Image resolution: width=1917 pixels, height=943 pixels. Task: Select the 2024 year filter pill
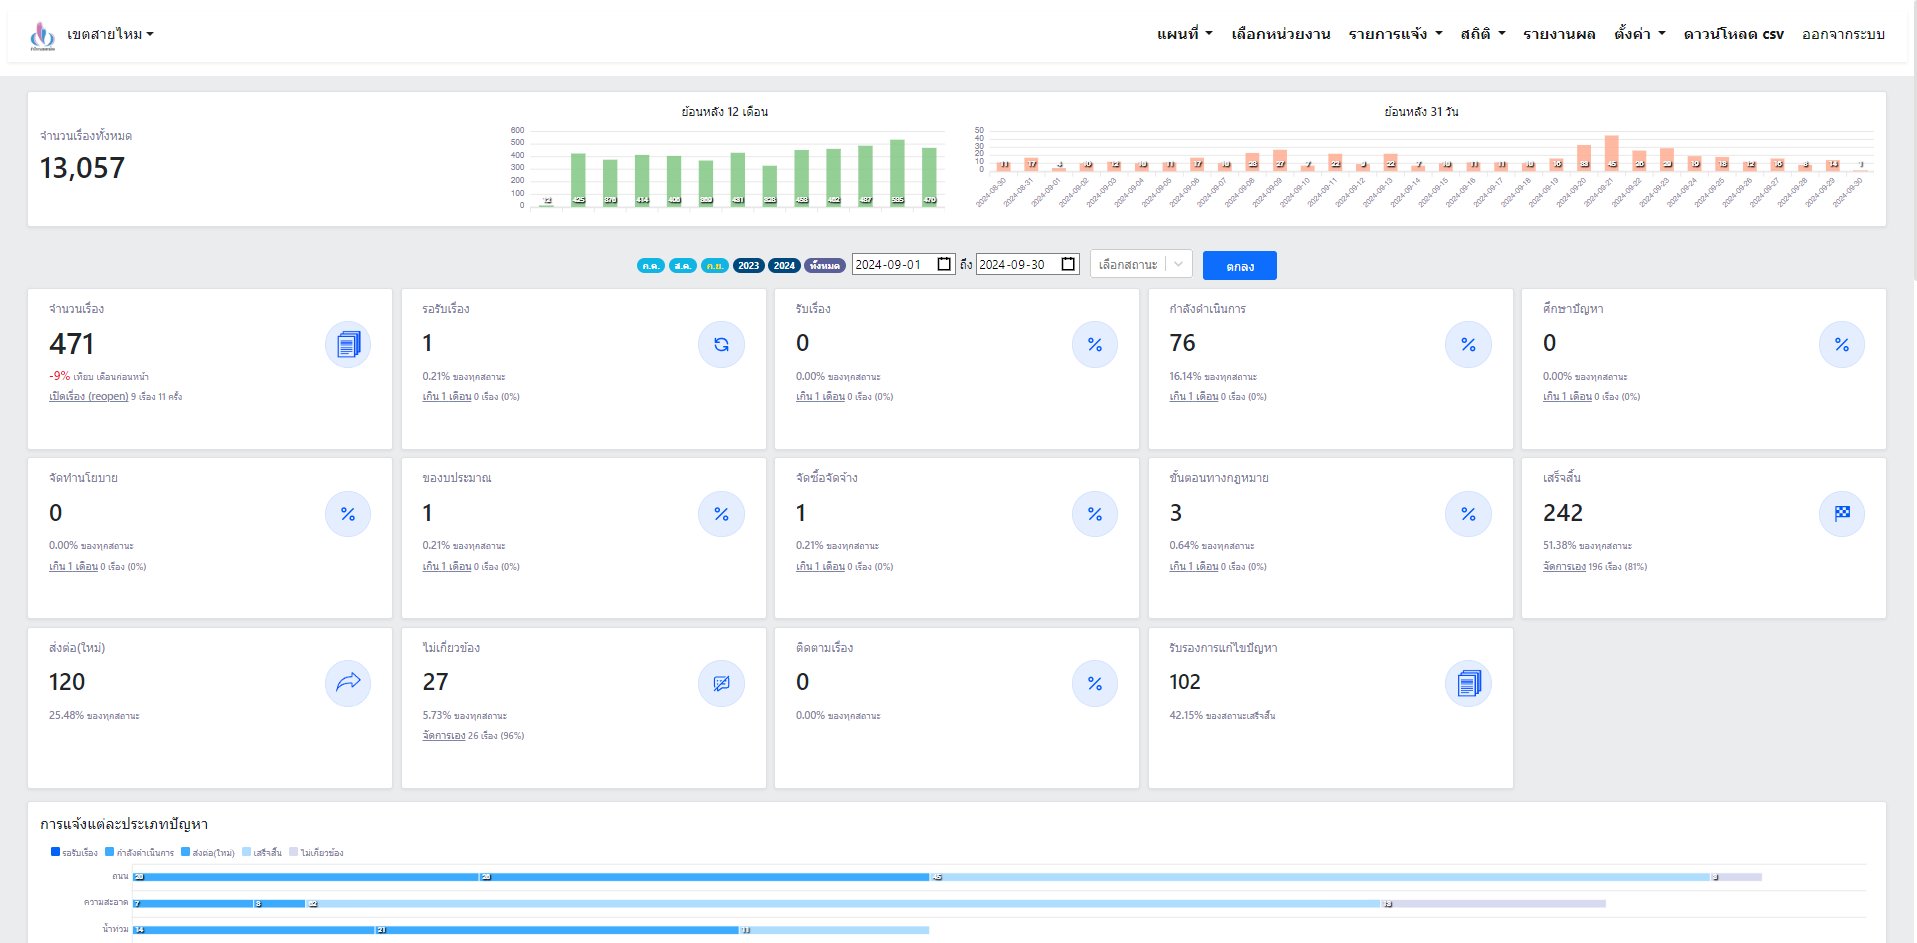click(784, 266)
